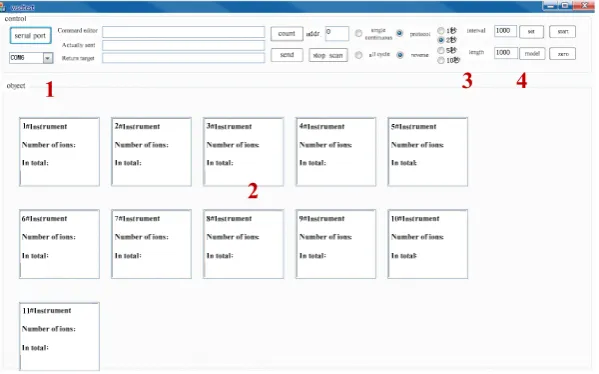Choose the 5秒 interval radio option
The width and height of the screenshot is (599, 374).
pyautogui.click(x=441, y=50)
